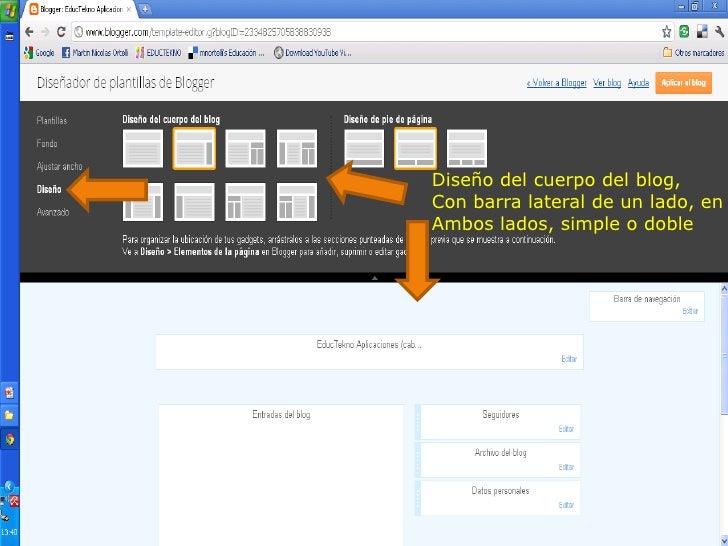728x546 pixels.
Task: Choose two-column footer layout
Action: [x=416, y=149]
